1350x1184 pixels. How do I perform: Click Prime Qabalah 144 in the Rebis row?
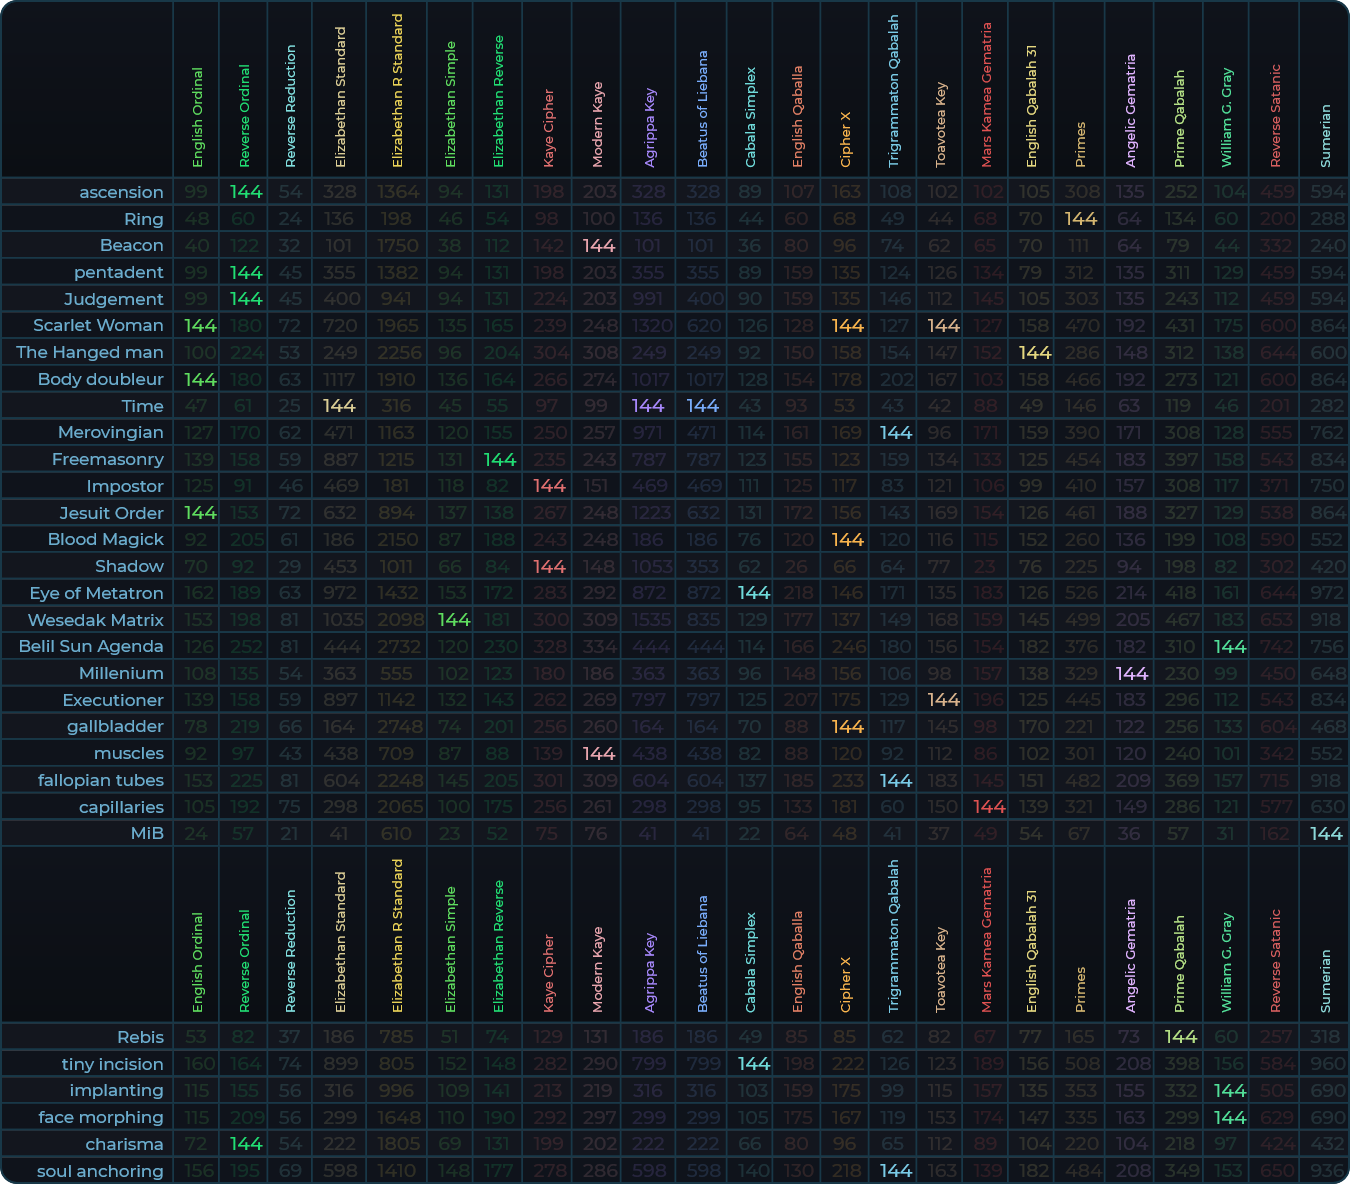pos(1181,1037)
